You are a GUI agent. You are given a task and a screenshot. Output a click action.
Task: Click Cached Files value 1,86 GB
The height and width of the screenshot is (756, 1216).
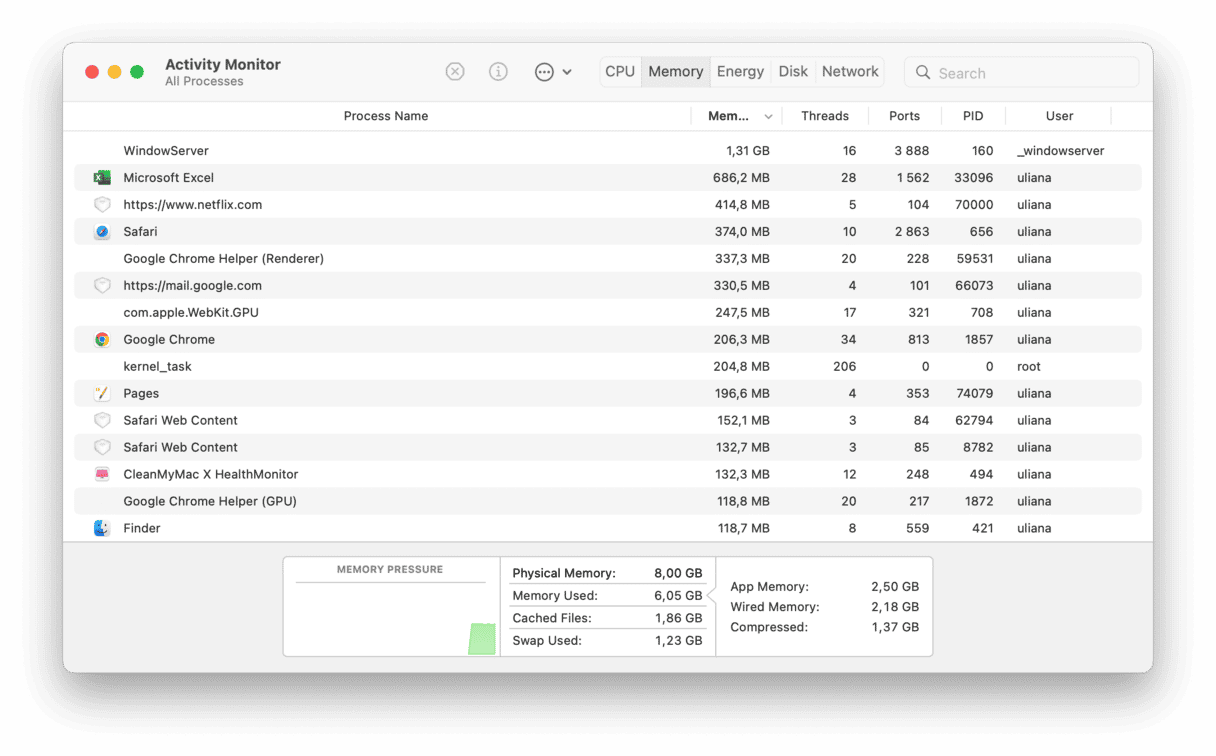coord(679,619)
